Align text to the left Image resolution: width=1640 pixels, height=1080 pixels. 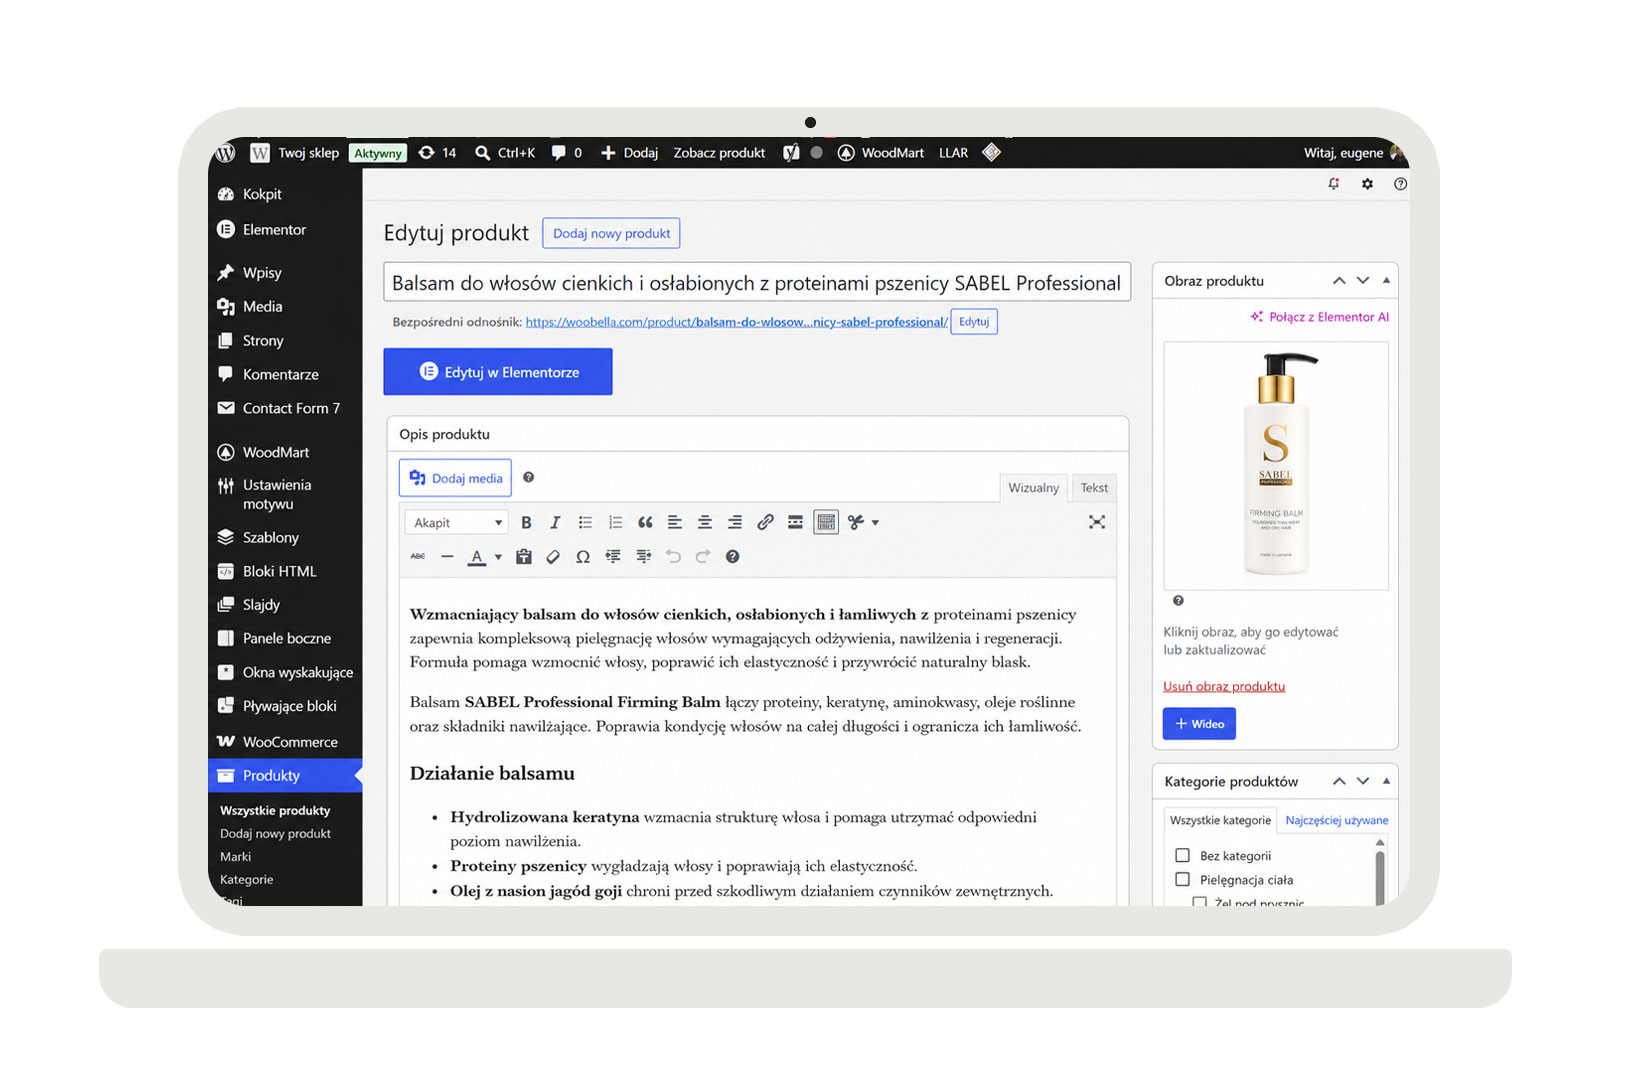(x=675, y=522)
